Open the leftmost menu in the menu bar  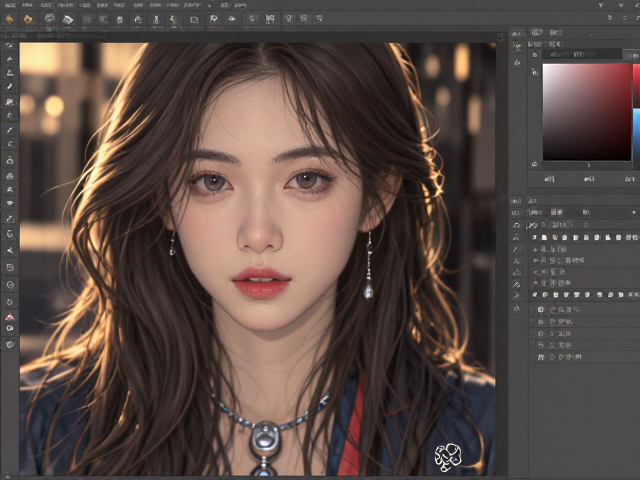pyautogui.click(x=10, y=5)
